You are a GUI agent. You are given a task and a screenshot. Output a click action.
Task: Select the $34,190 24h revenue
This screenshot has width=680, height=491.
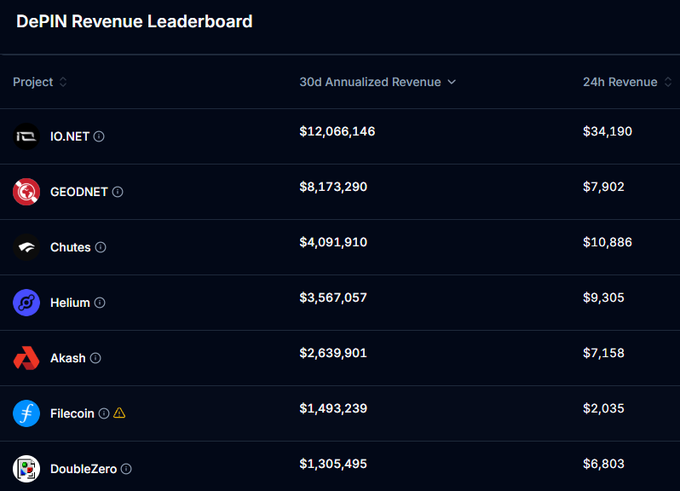pos(608,131)
